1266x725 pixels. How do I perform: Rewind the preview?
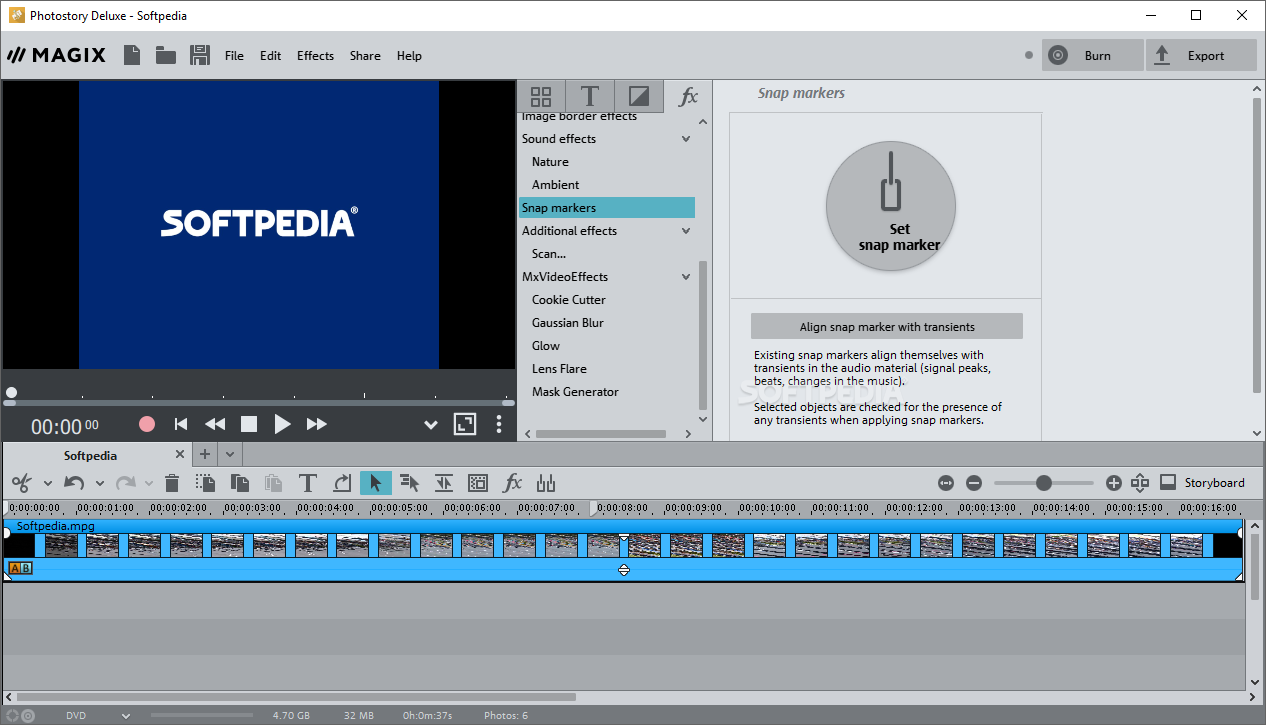(x=215, y=424)
